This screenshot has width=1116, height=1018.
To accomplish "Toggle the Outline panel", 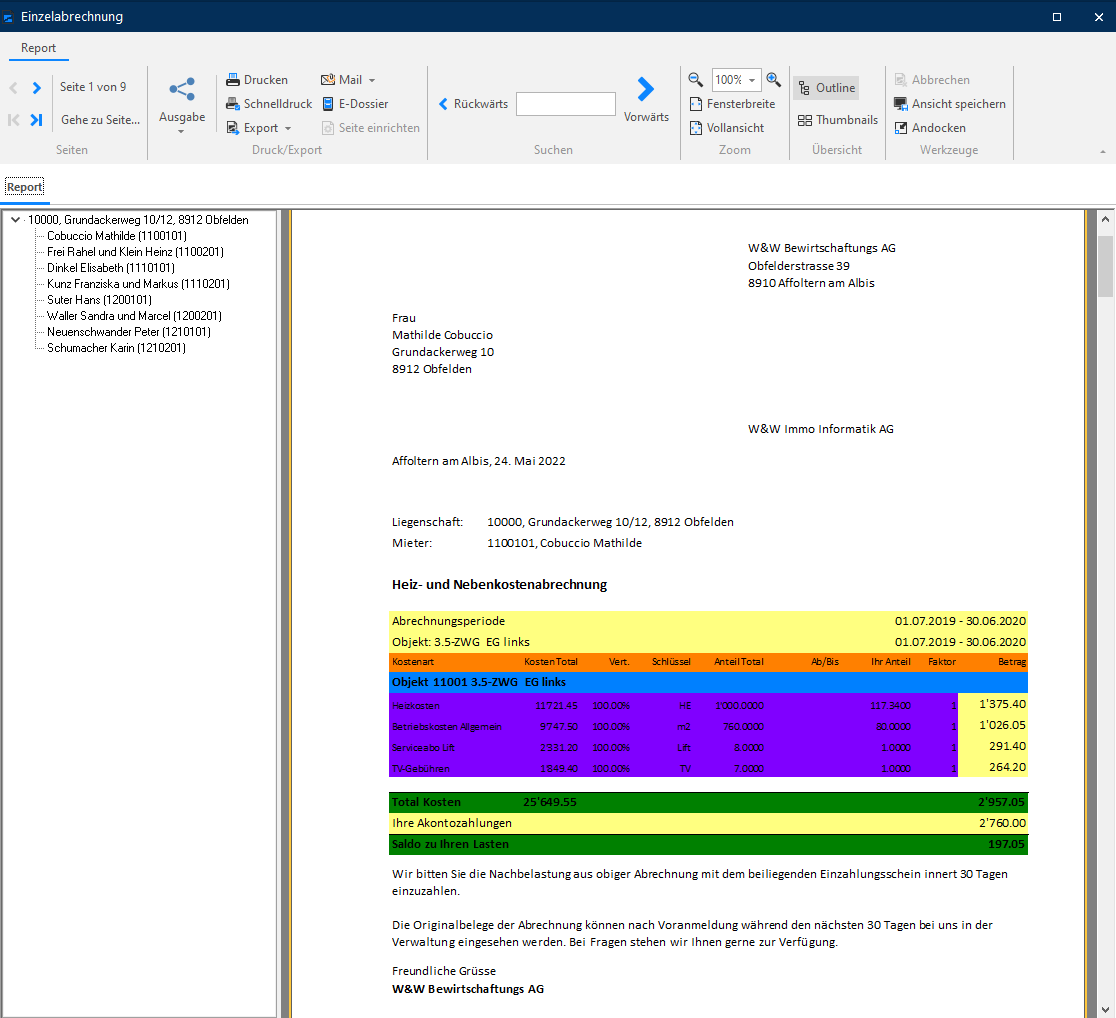I will (826, 88).
